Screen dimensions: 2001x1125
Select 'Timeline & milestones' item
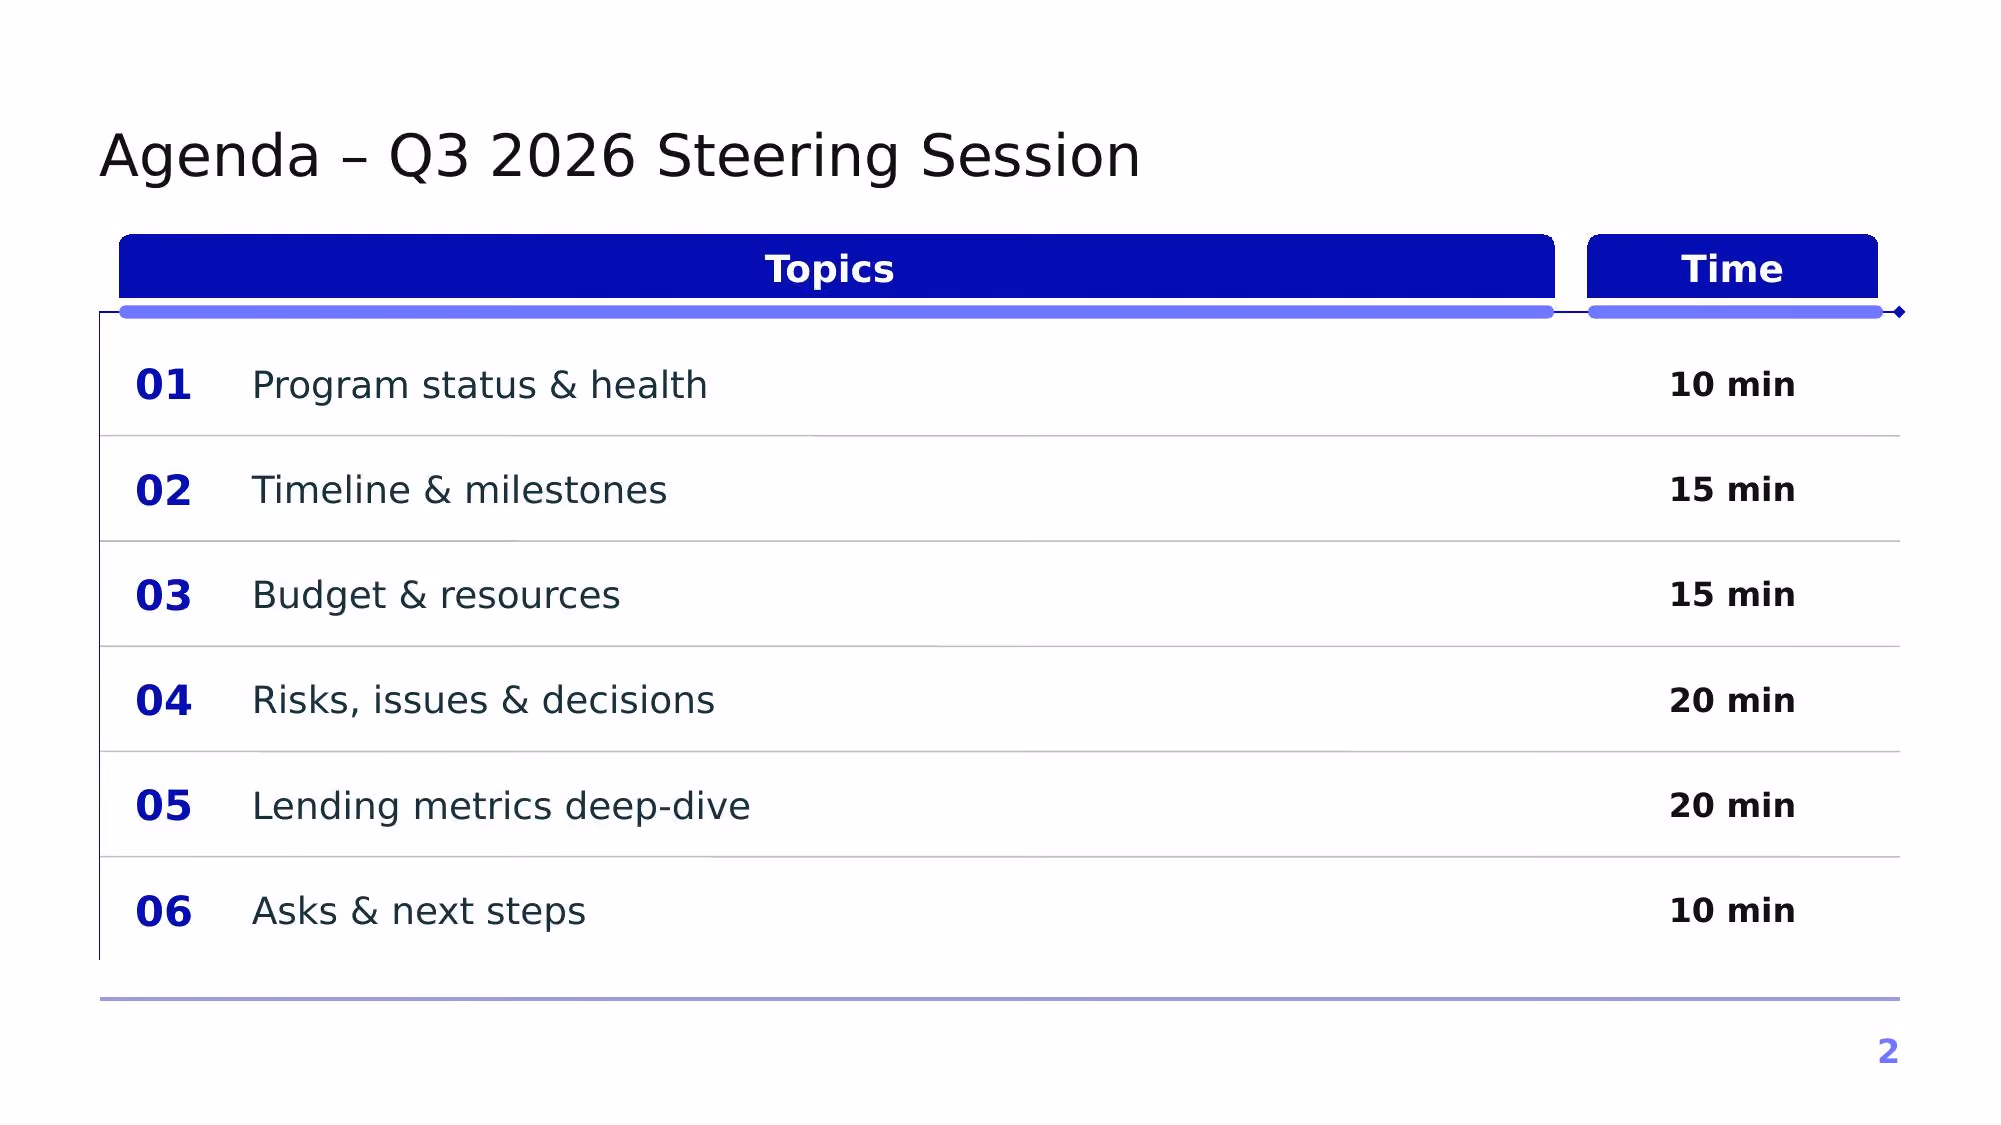coord(459,490)
